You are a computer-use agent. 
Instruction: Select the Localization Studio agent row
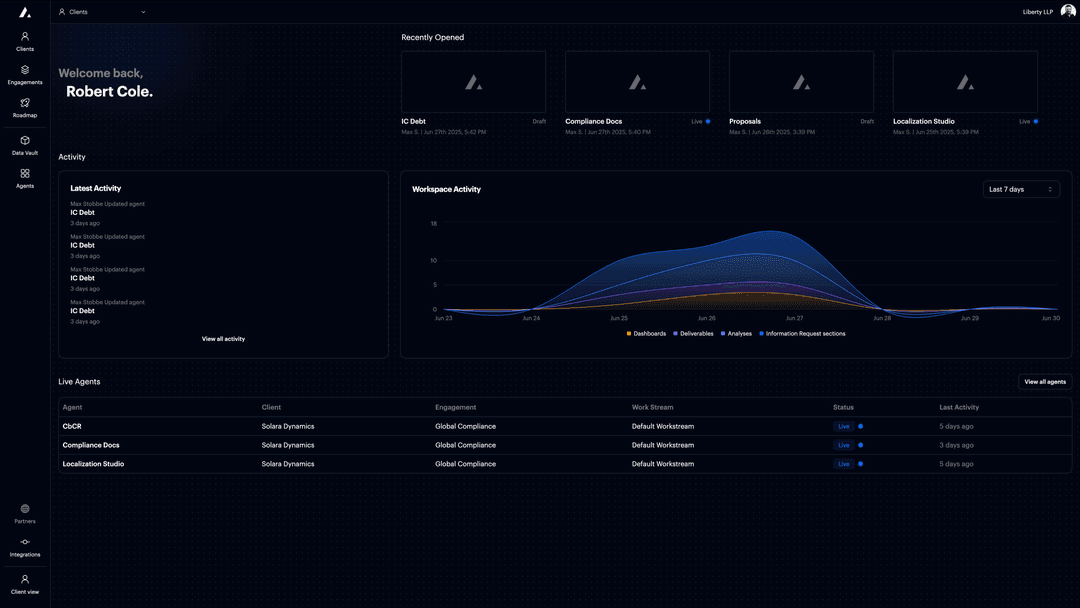94,464
